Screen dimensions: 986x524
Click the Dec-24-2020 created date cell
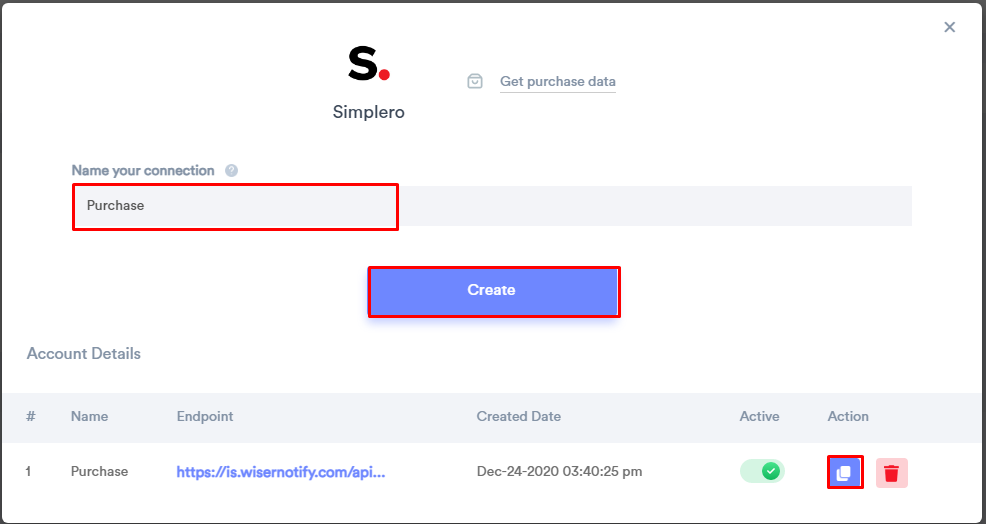point(560,472)
